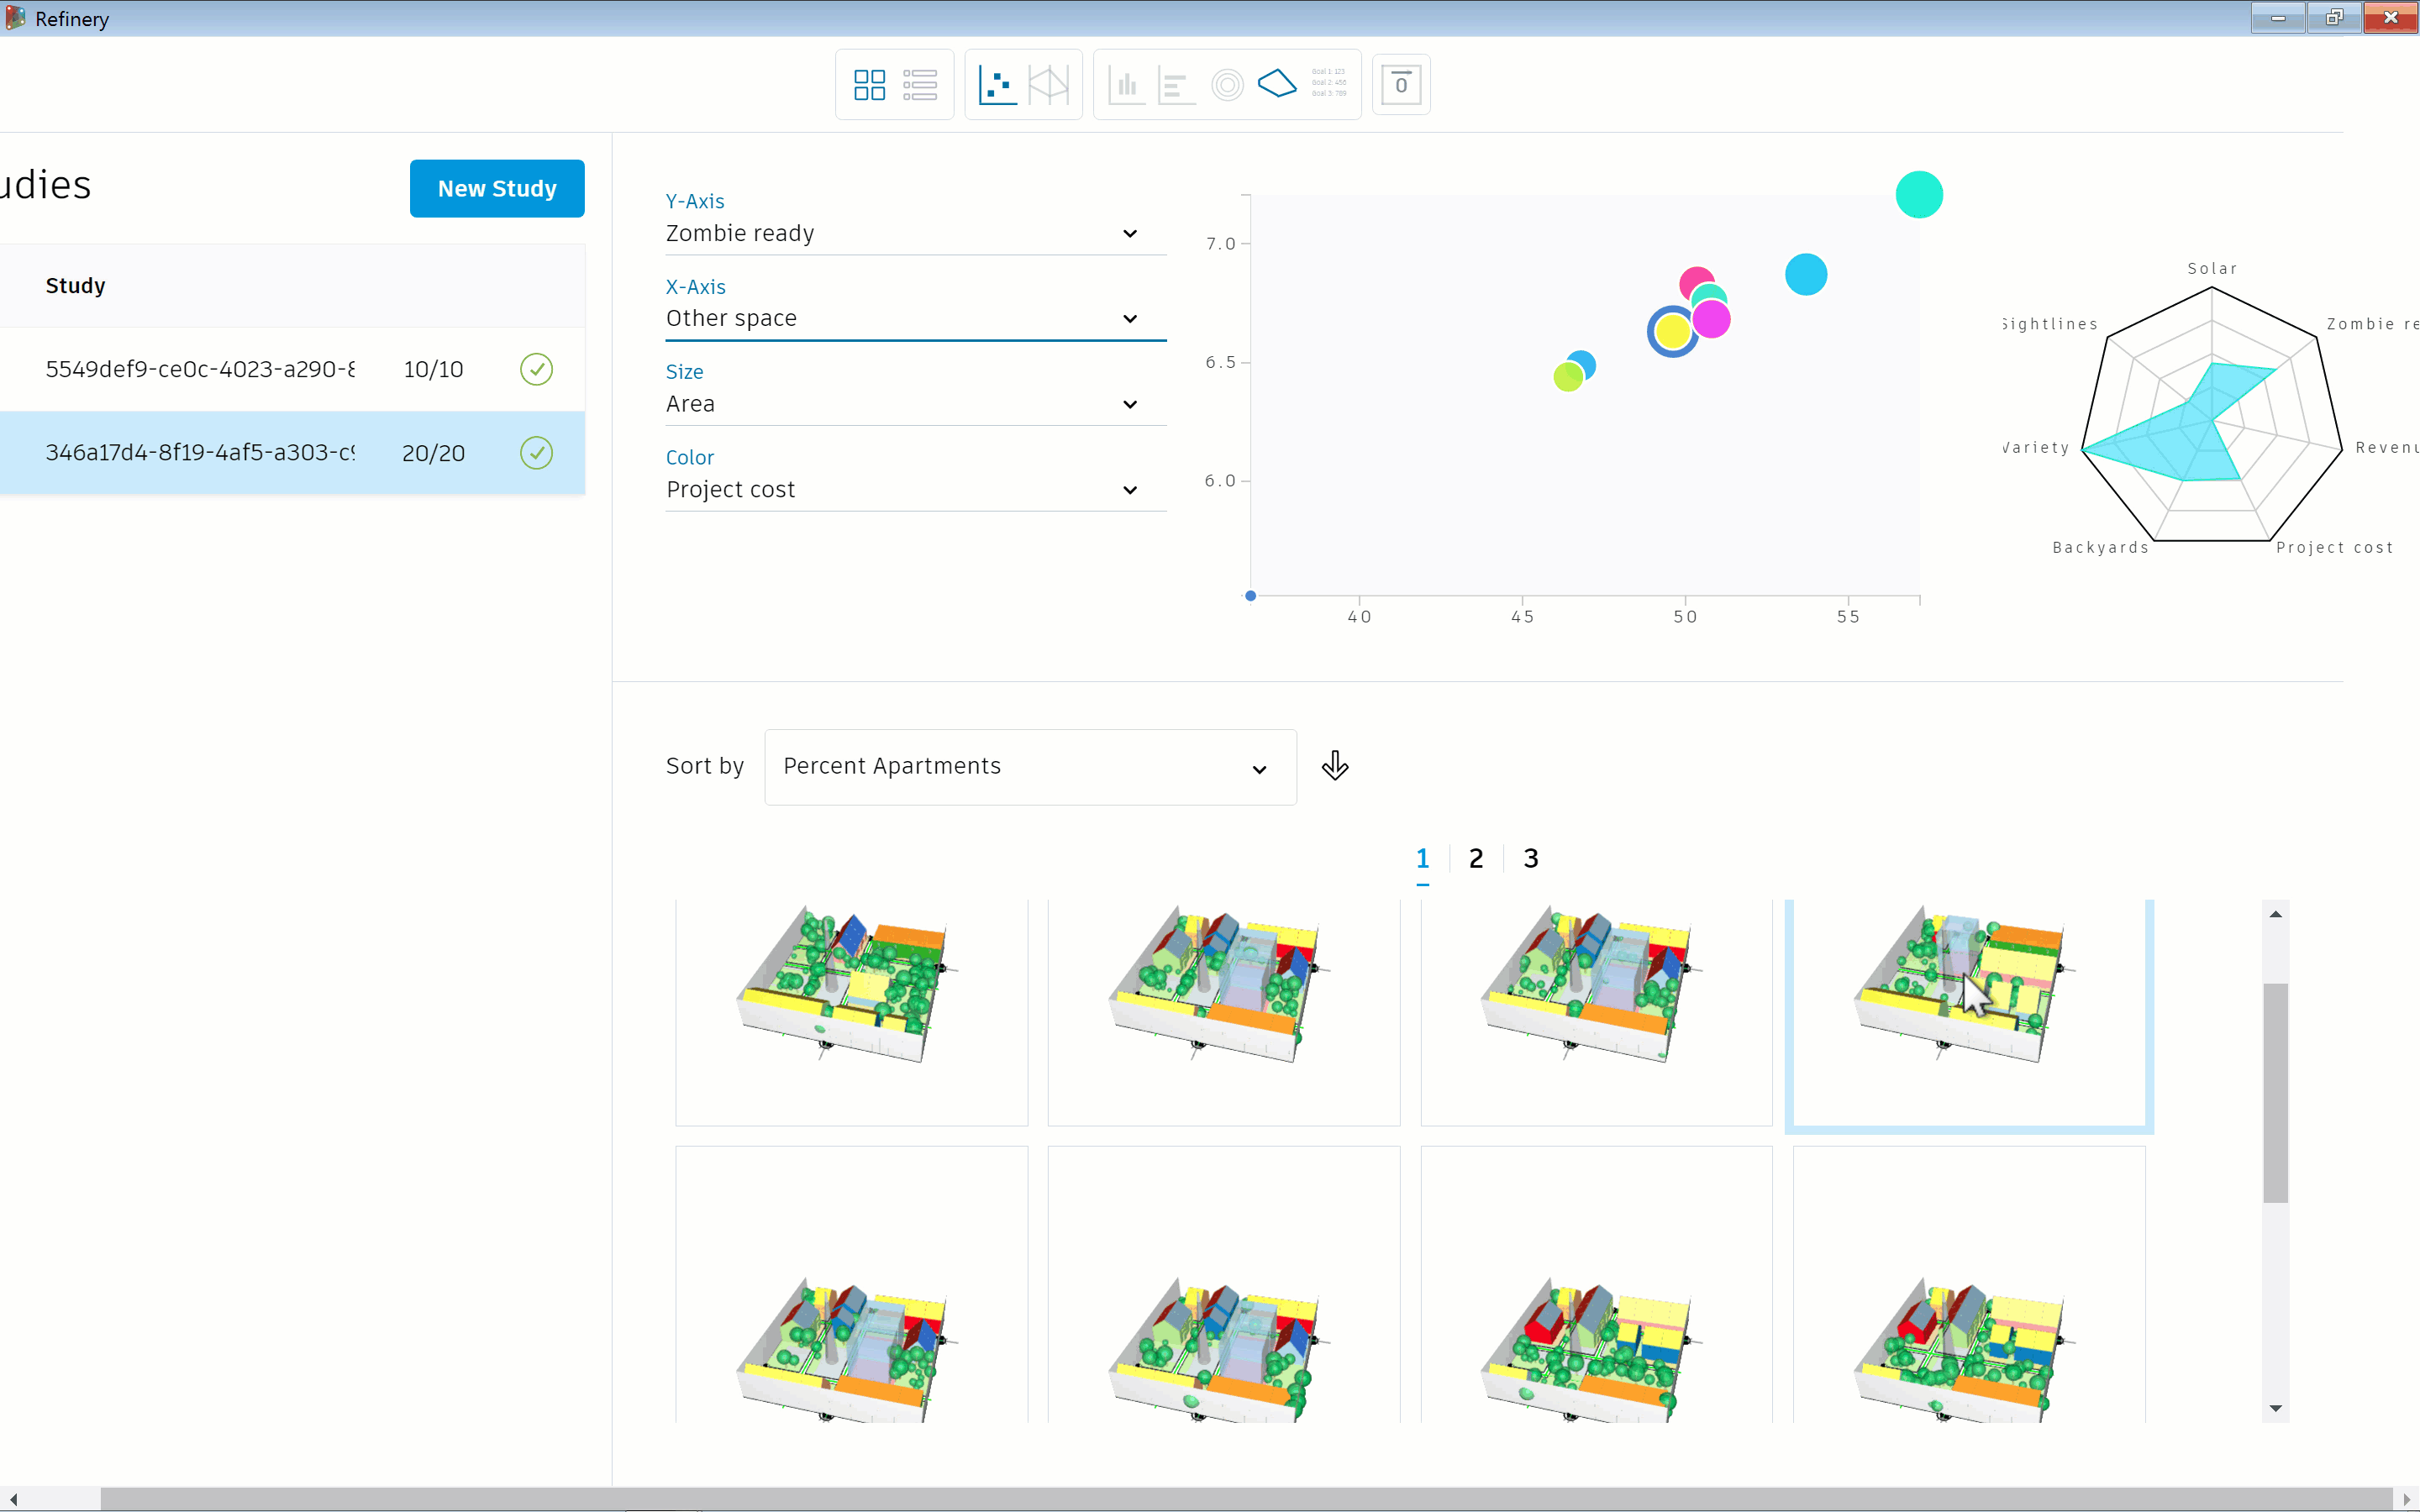Go to results page 3

pos(1530,858)
